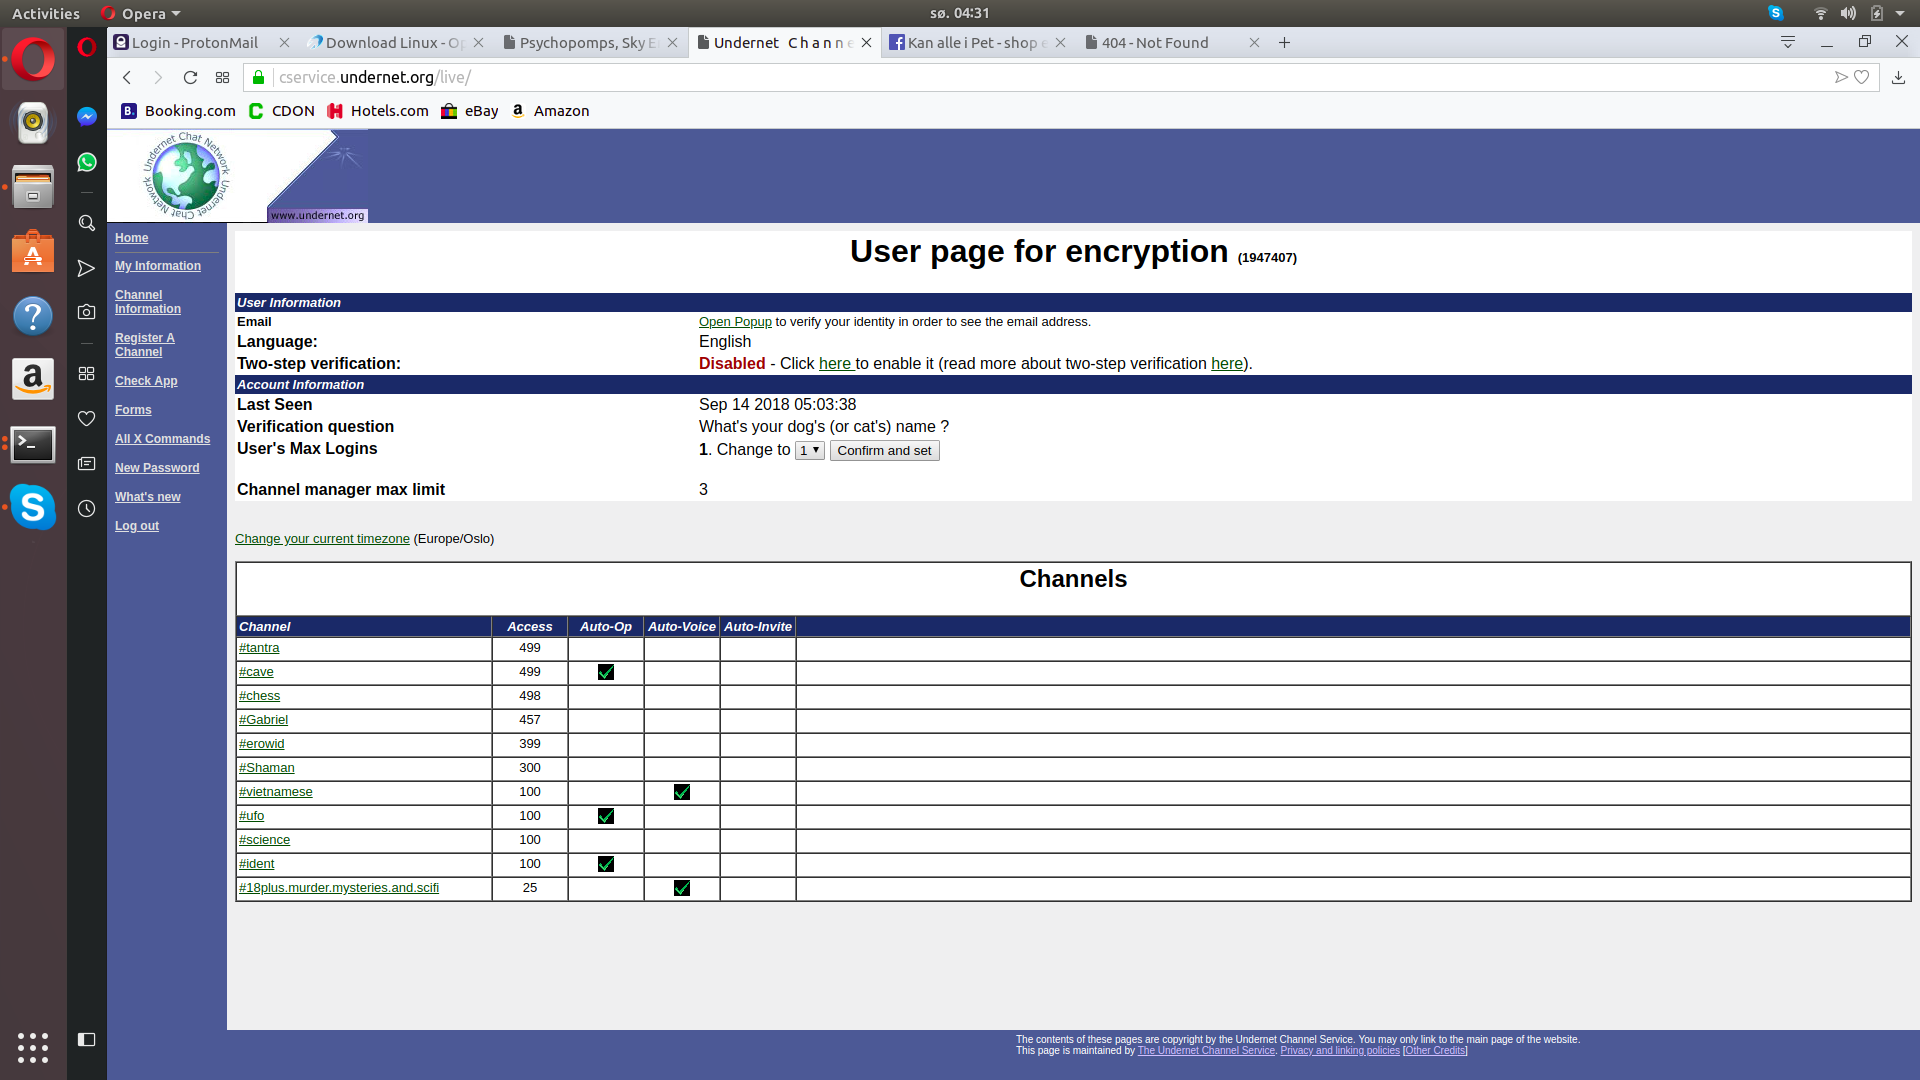Viewport: 1920px width, 1080px height.
Task: Open the #erowid channel link
Action: tap(262, 744)
